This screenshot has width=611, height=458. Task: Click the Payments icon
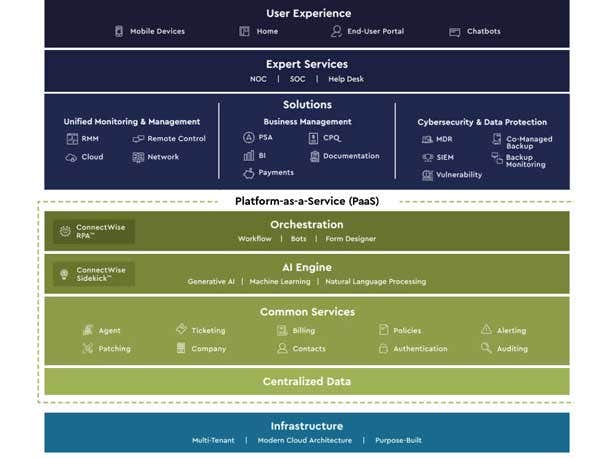248,173
